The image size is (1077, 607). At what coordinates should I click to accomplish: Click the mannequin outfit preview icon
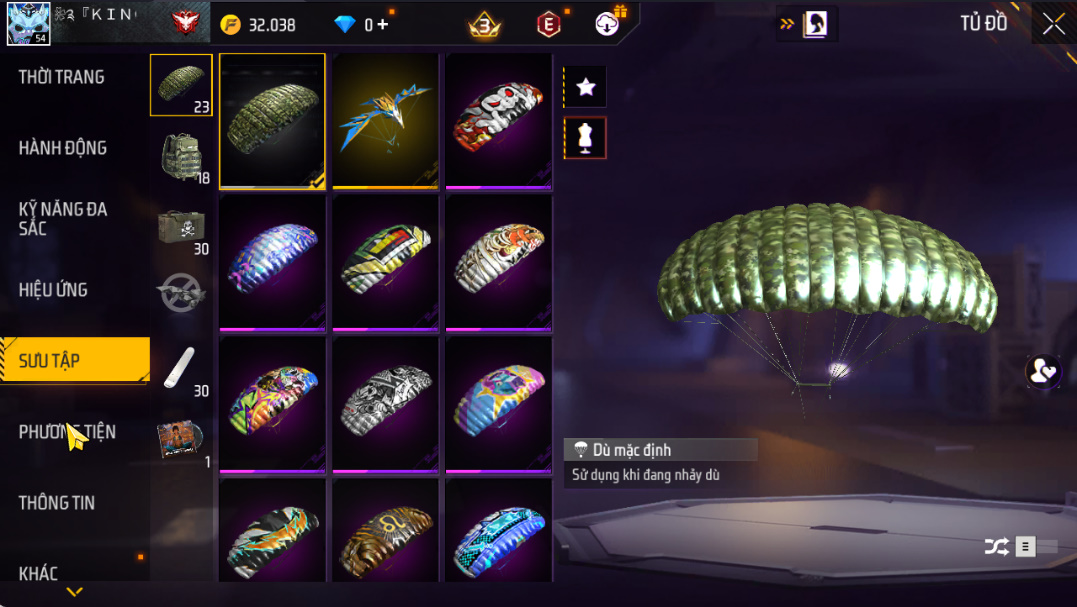point(585,138)
